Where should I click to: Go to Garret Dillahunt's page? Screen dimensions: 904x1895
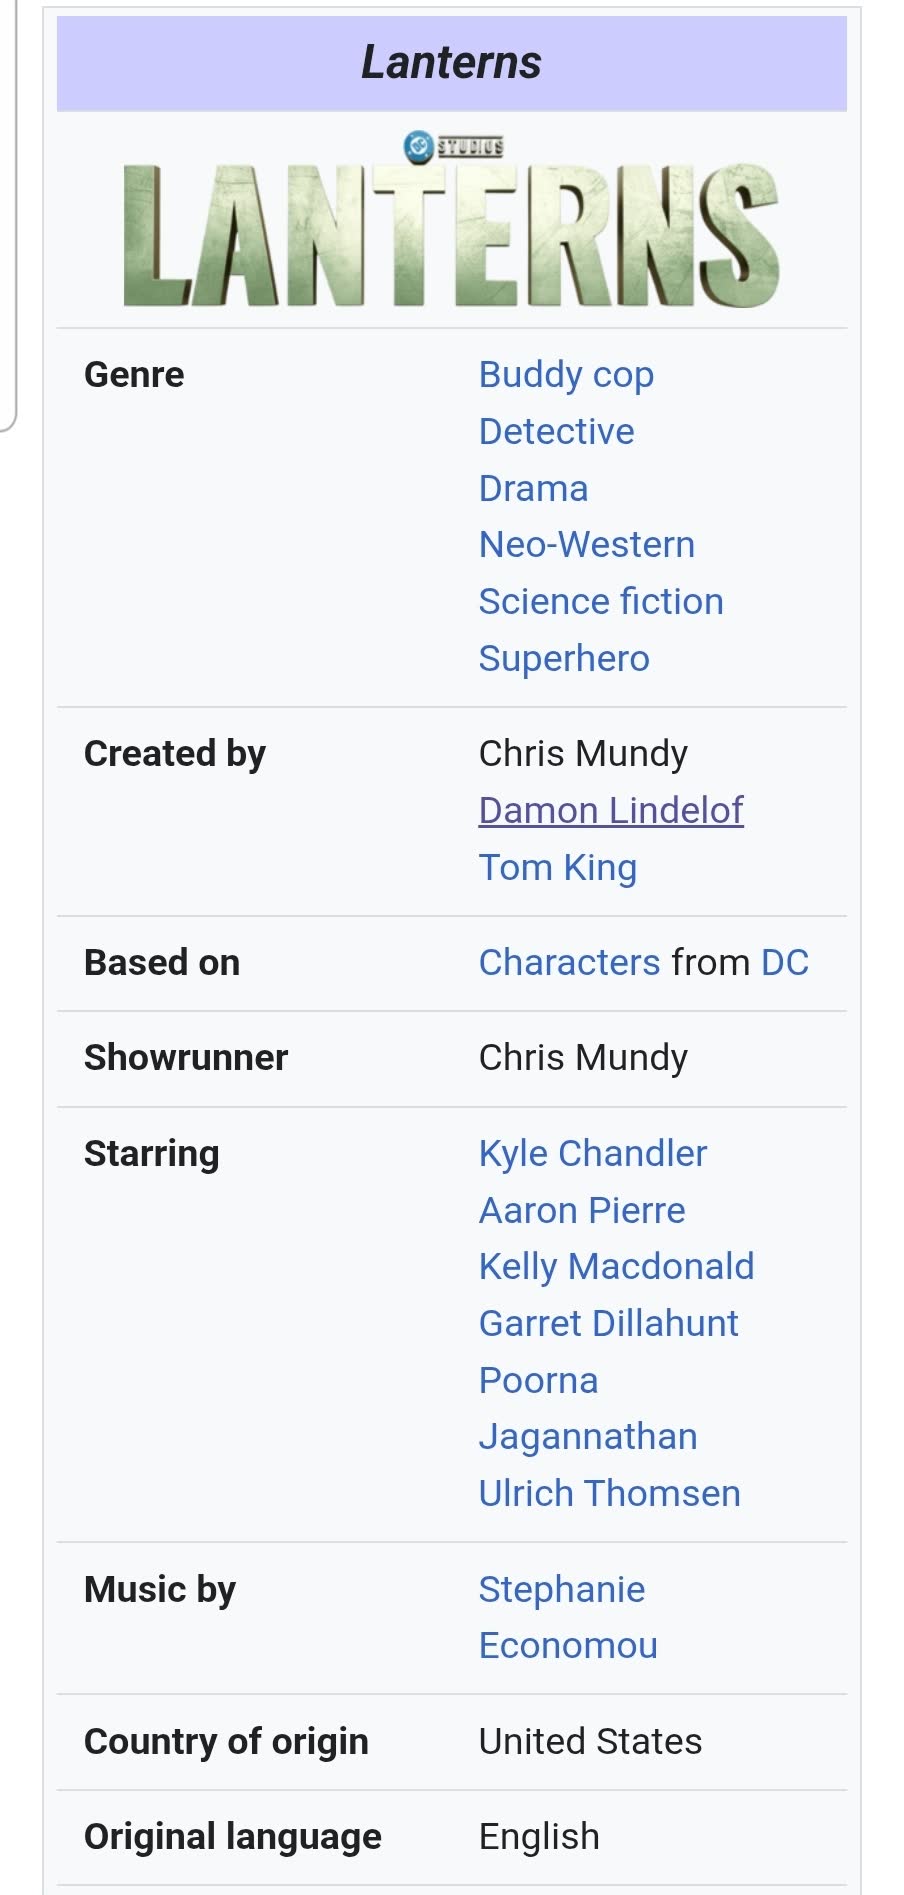[608, 1324]
